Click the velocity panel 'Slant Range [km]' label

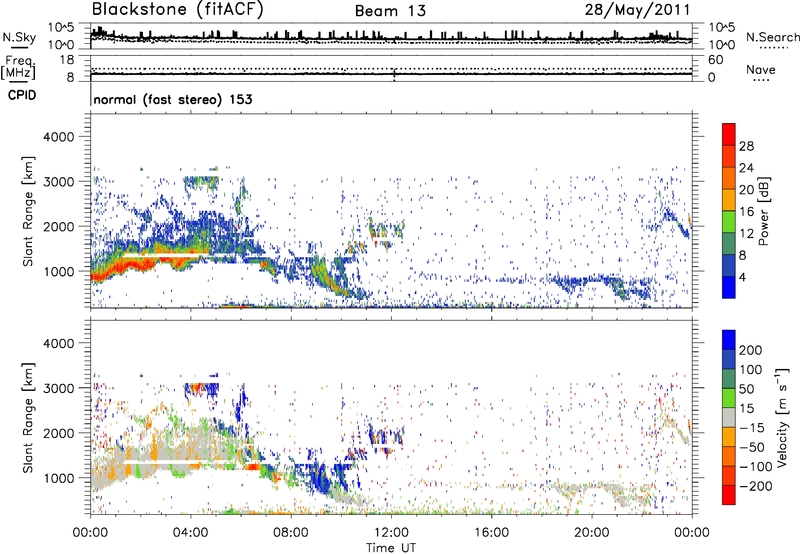click(x=28, y=418)
